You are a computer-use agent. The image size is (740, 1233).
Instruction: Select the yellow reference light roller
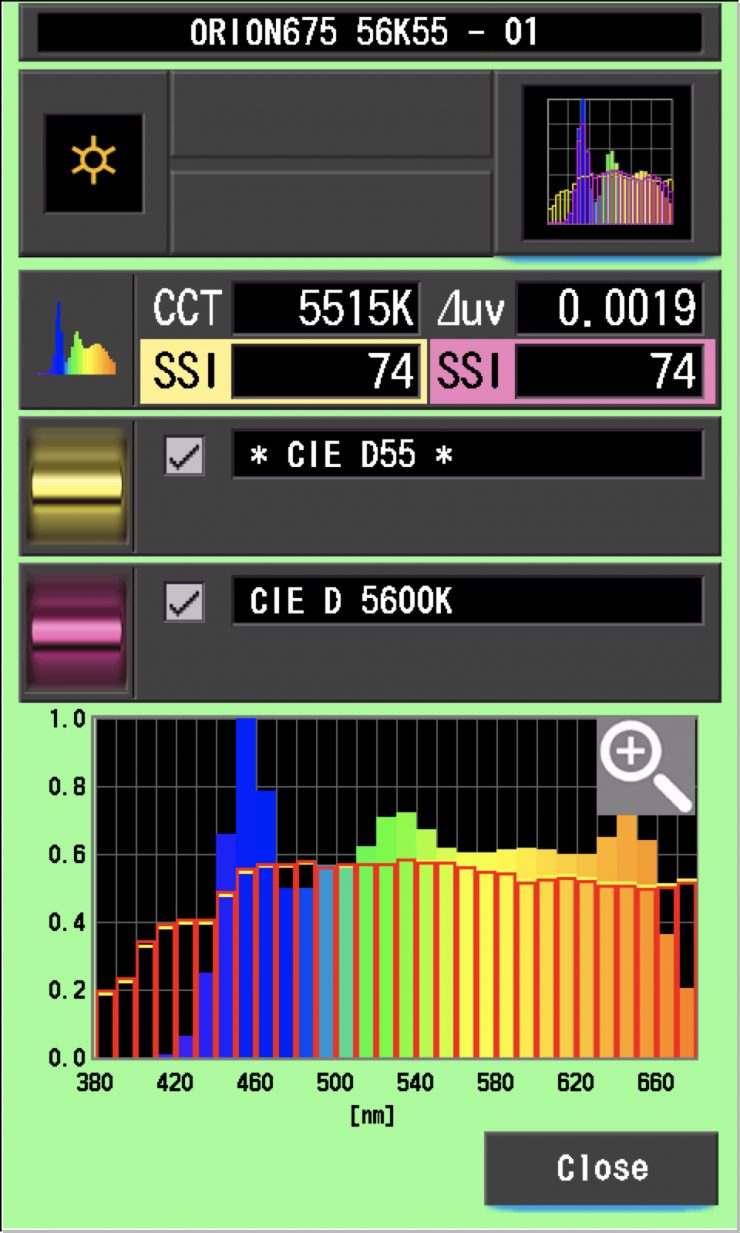pyautogui.click(x=77, y=485)
